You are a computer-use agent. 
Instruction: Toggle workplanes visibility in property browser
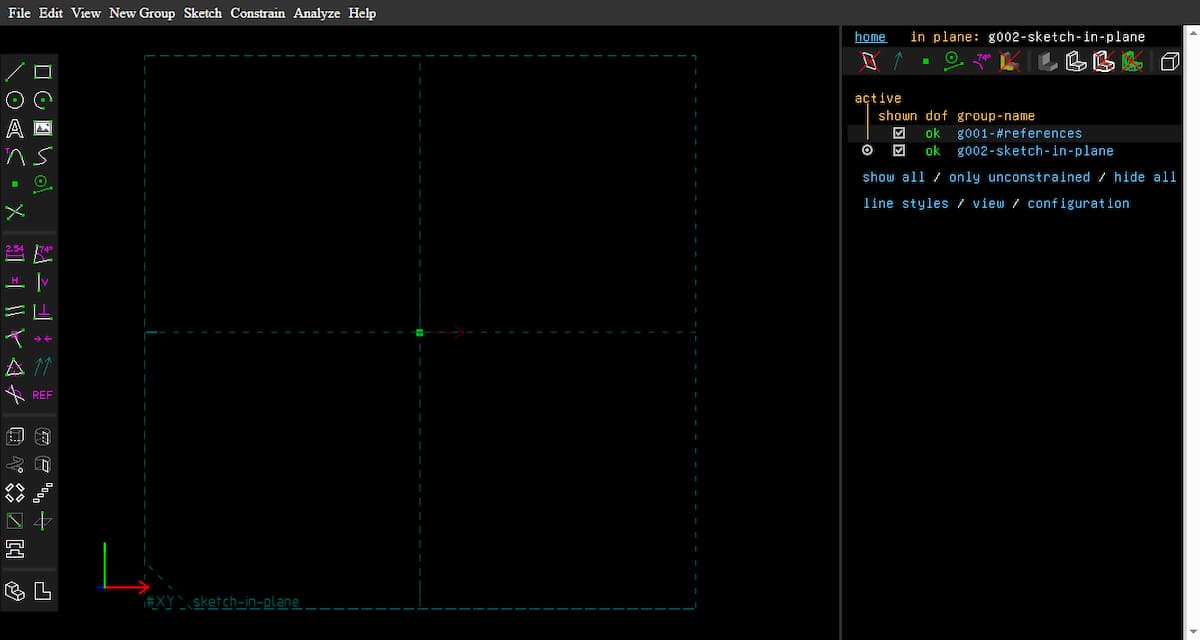[871, 62]
